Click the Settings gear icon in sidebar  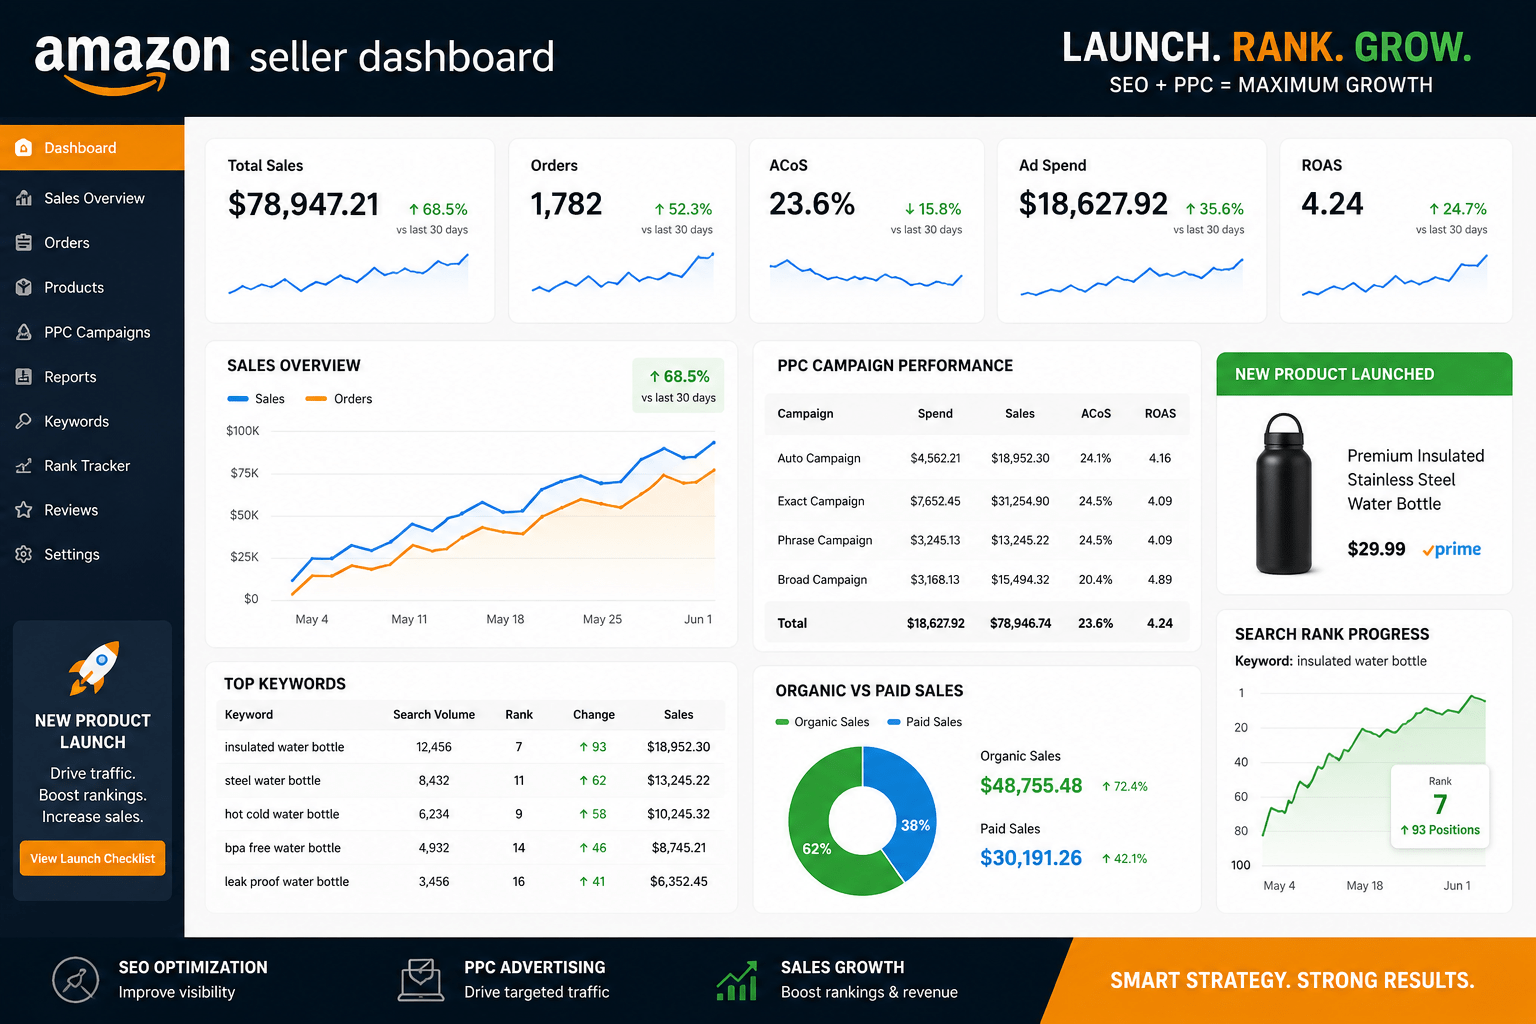tap(24, 554)
